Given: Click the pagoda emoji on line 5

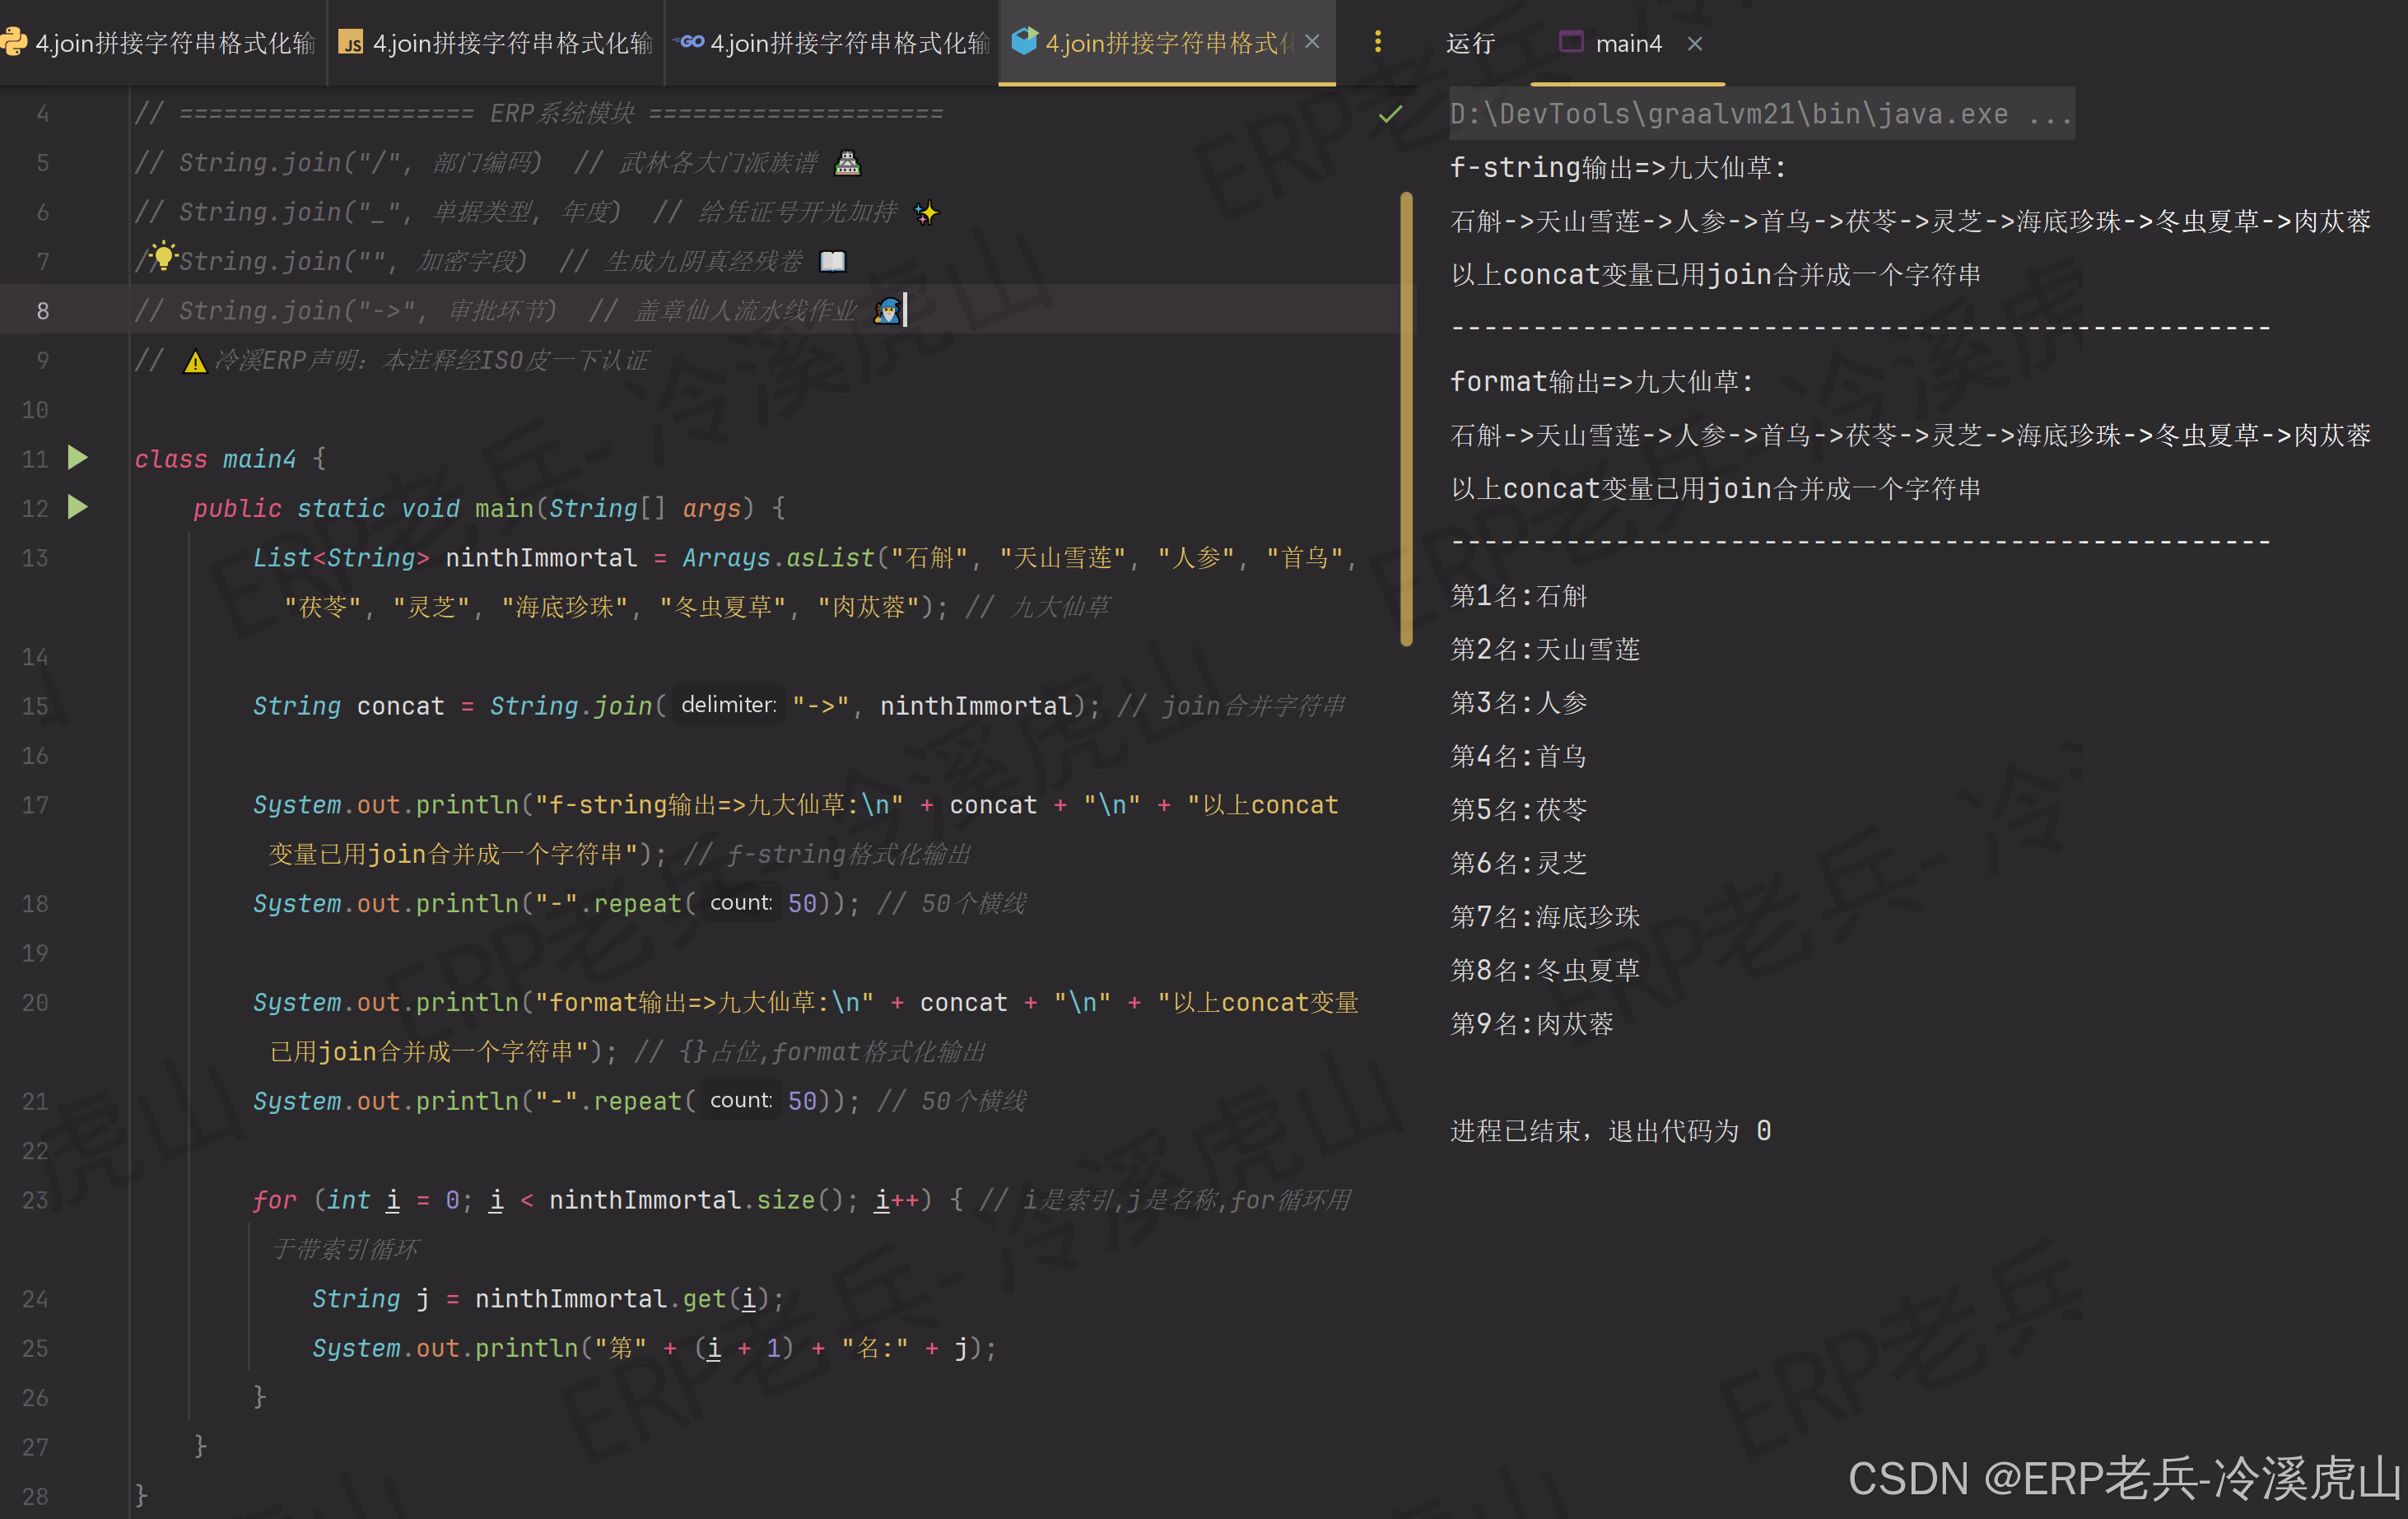Looking at the screenshot, I should 847,162.
